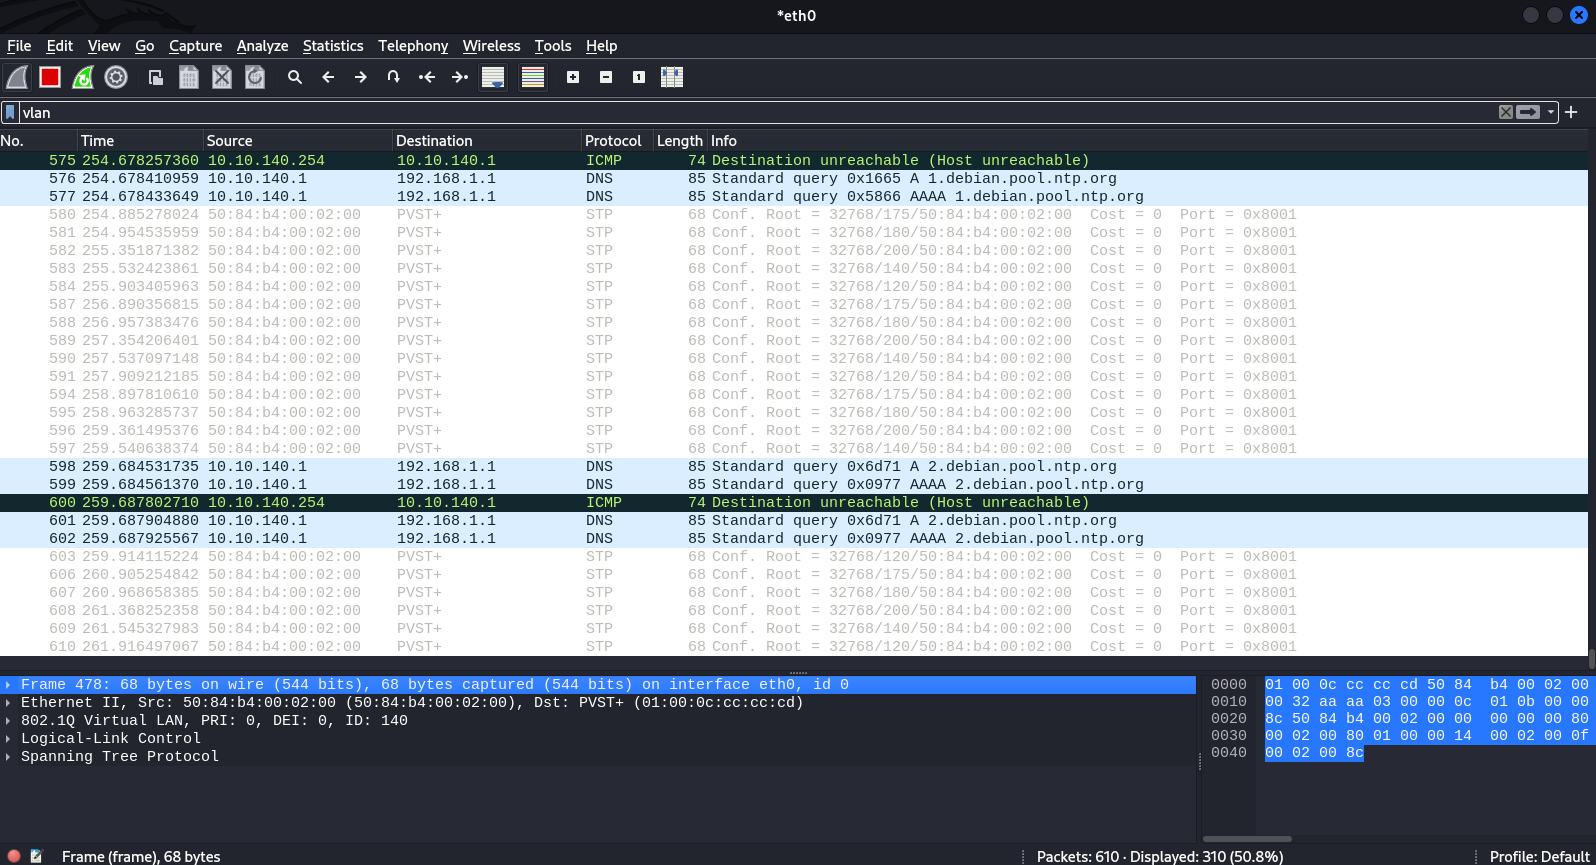Expand the Frame 478 details row
Screen dimensions: 1596x865
[x=8, y=685]
